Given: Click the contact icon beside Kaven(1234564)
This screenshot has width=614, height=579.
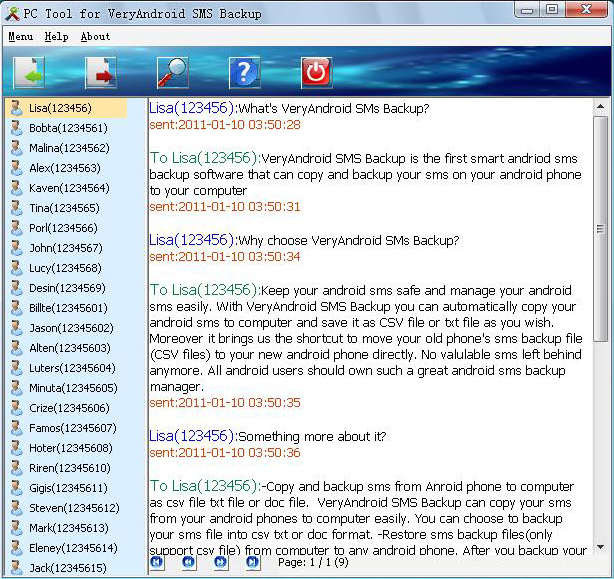Looking at the screenshot, I should (16, 188).
